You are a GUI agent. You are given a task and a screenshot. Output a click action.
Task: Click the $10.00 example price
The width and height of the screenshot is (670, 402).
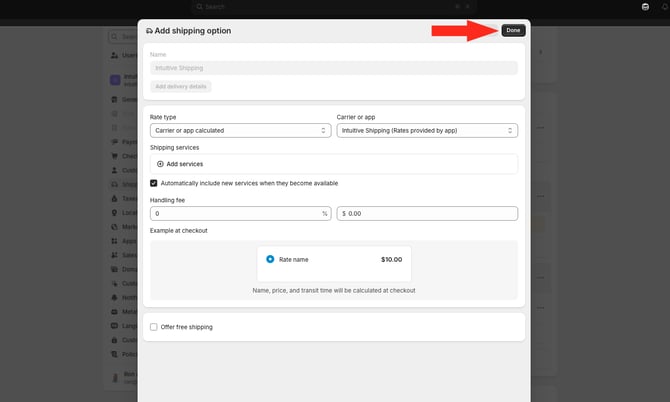(x=391, y=259)
